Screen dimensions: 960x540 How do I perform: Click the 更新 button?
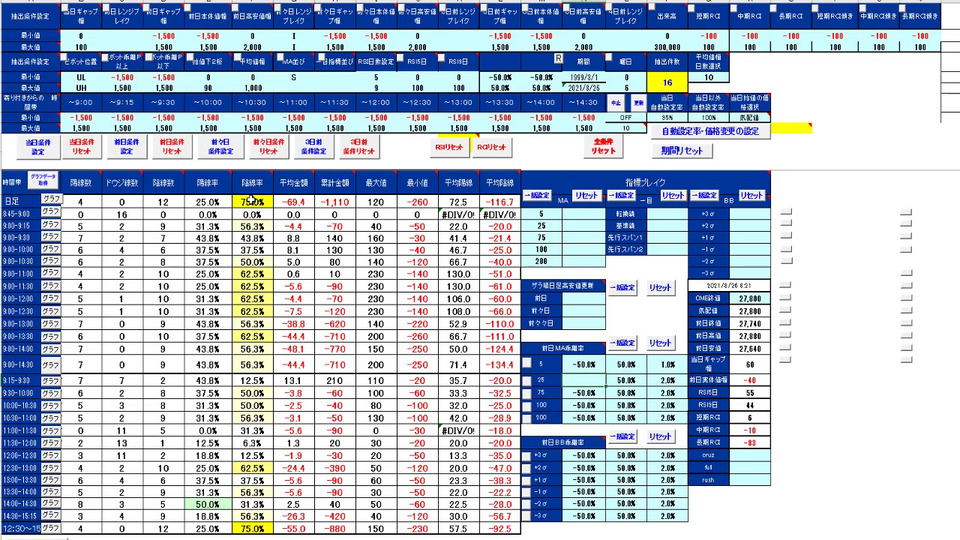[638, 103]
